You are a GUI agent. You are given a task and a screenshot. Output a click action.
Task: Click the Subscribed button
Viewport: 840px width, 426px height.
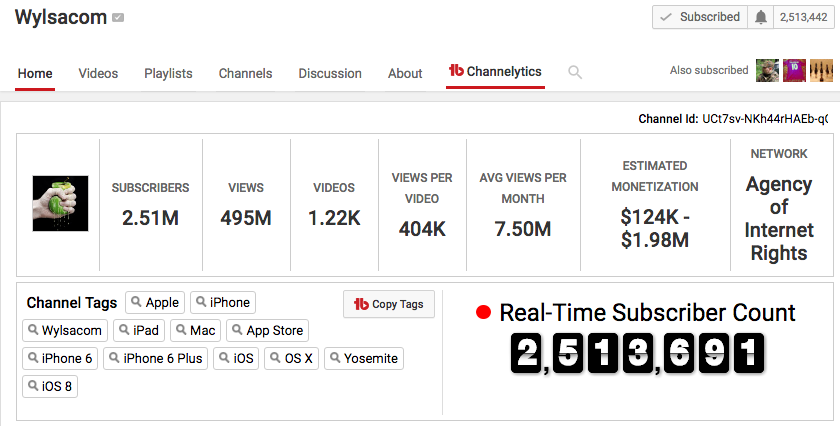point(700,17)
